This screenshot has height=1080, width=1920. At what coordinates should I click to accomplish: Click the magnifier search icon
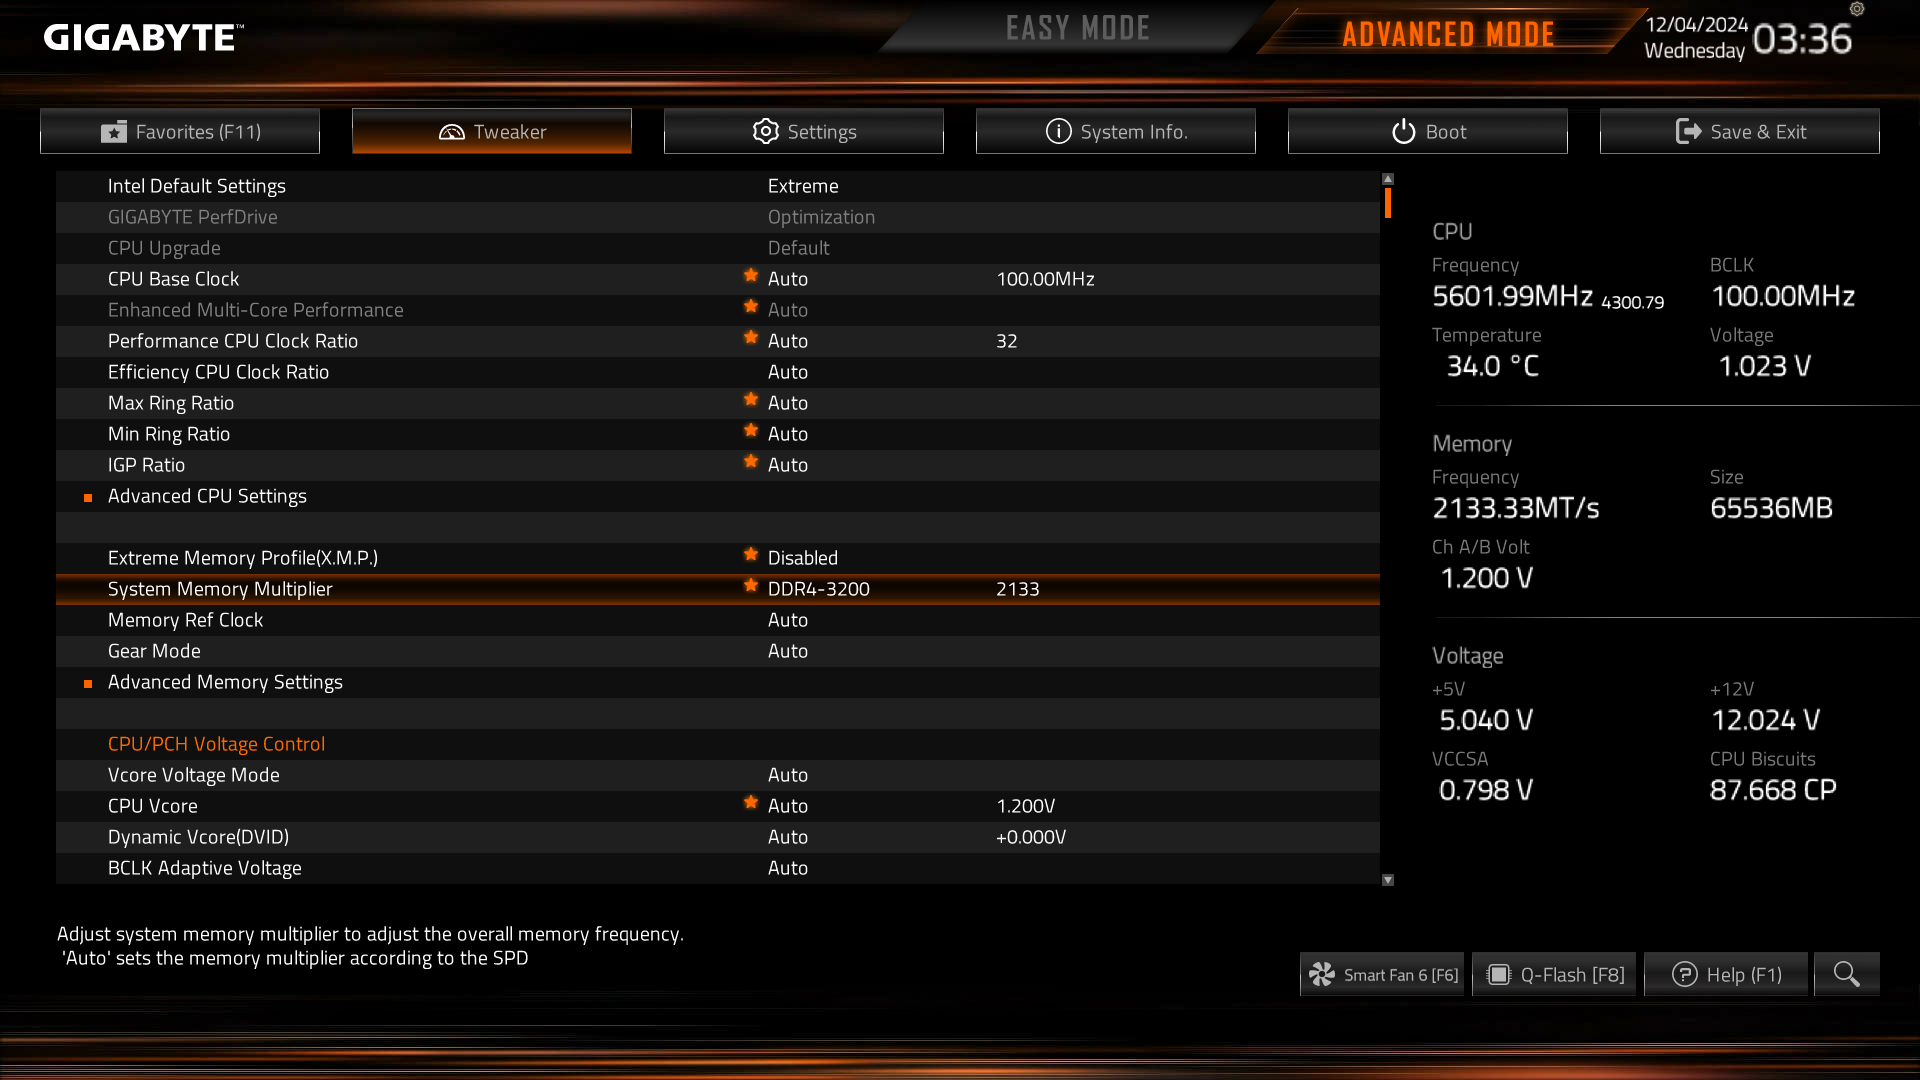pyautogui.click(x=1846, y=974)
